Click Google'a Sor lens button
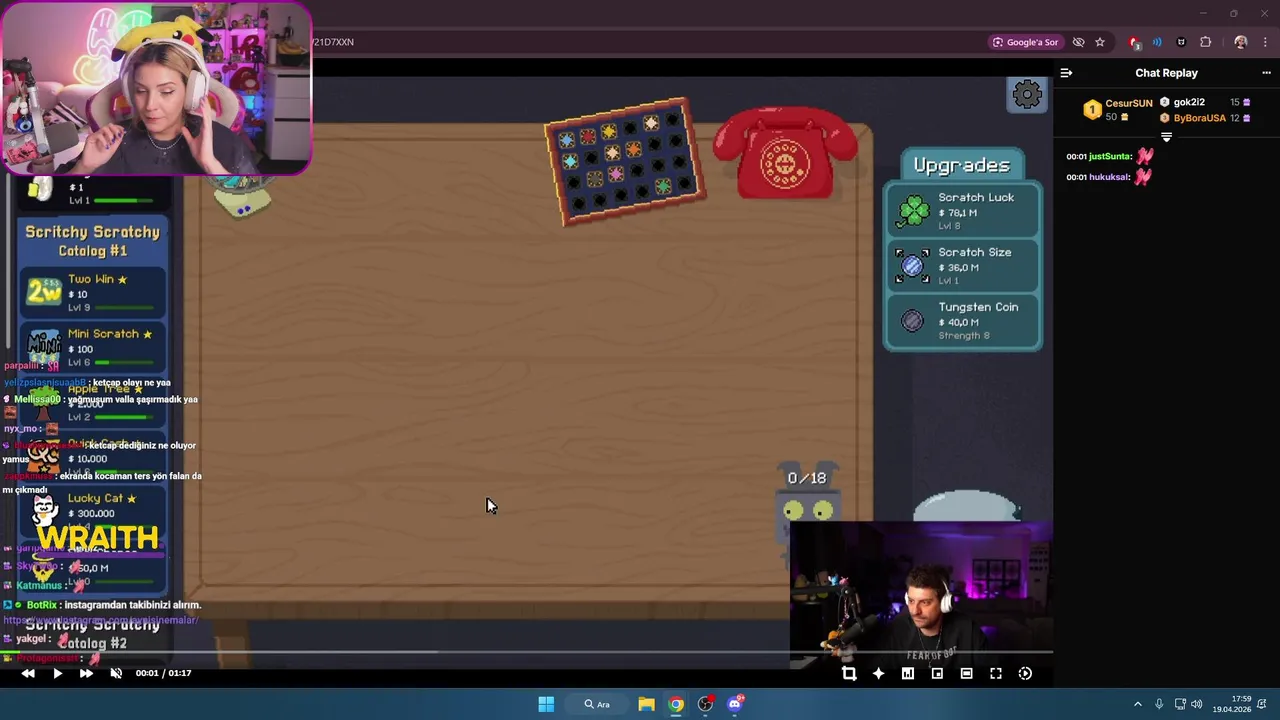 [1025, 42]
